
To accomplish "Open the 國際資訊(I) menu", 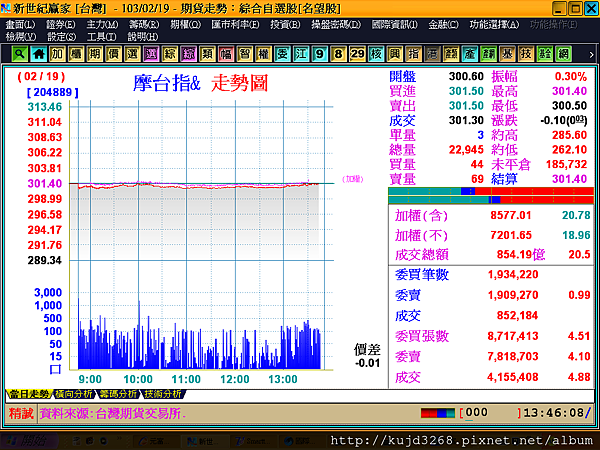I will [x=395, y=25].
